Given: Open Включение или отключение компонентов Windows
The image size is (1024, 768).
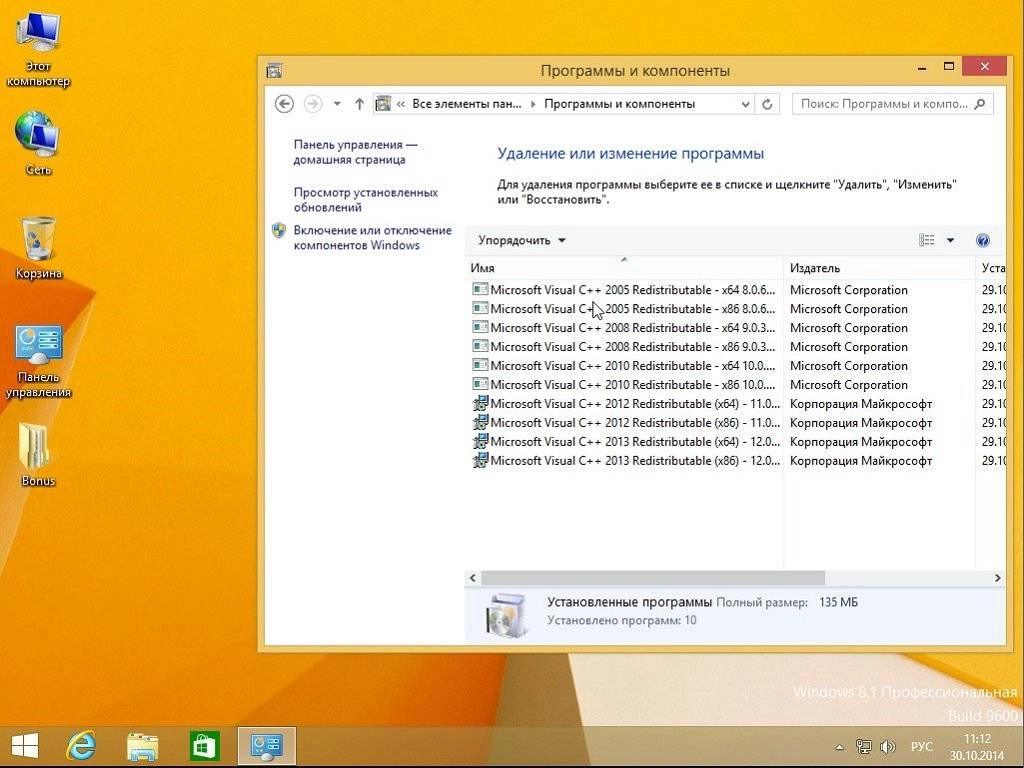Looking at the screenshot, I should 372,238.
